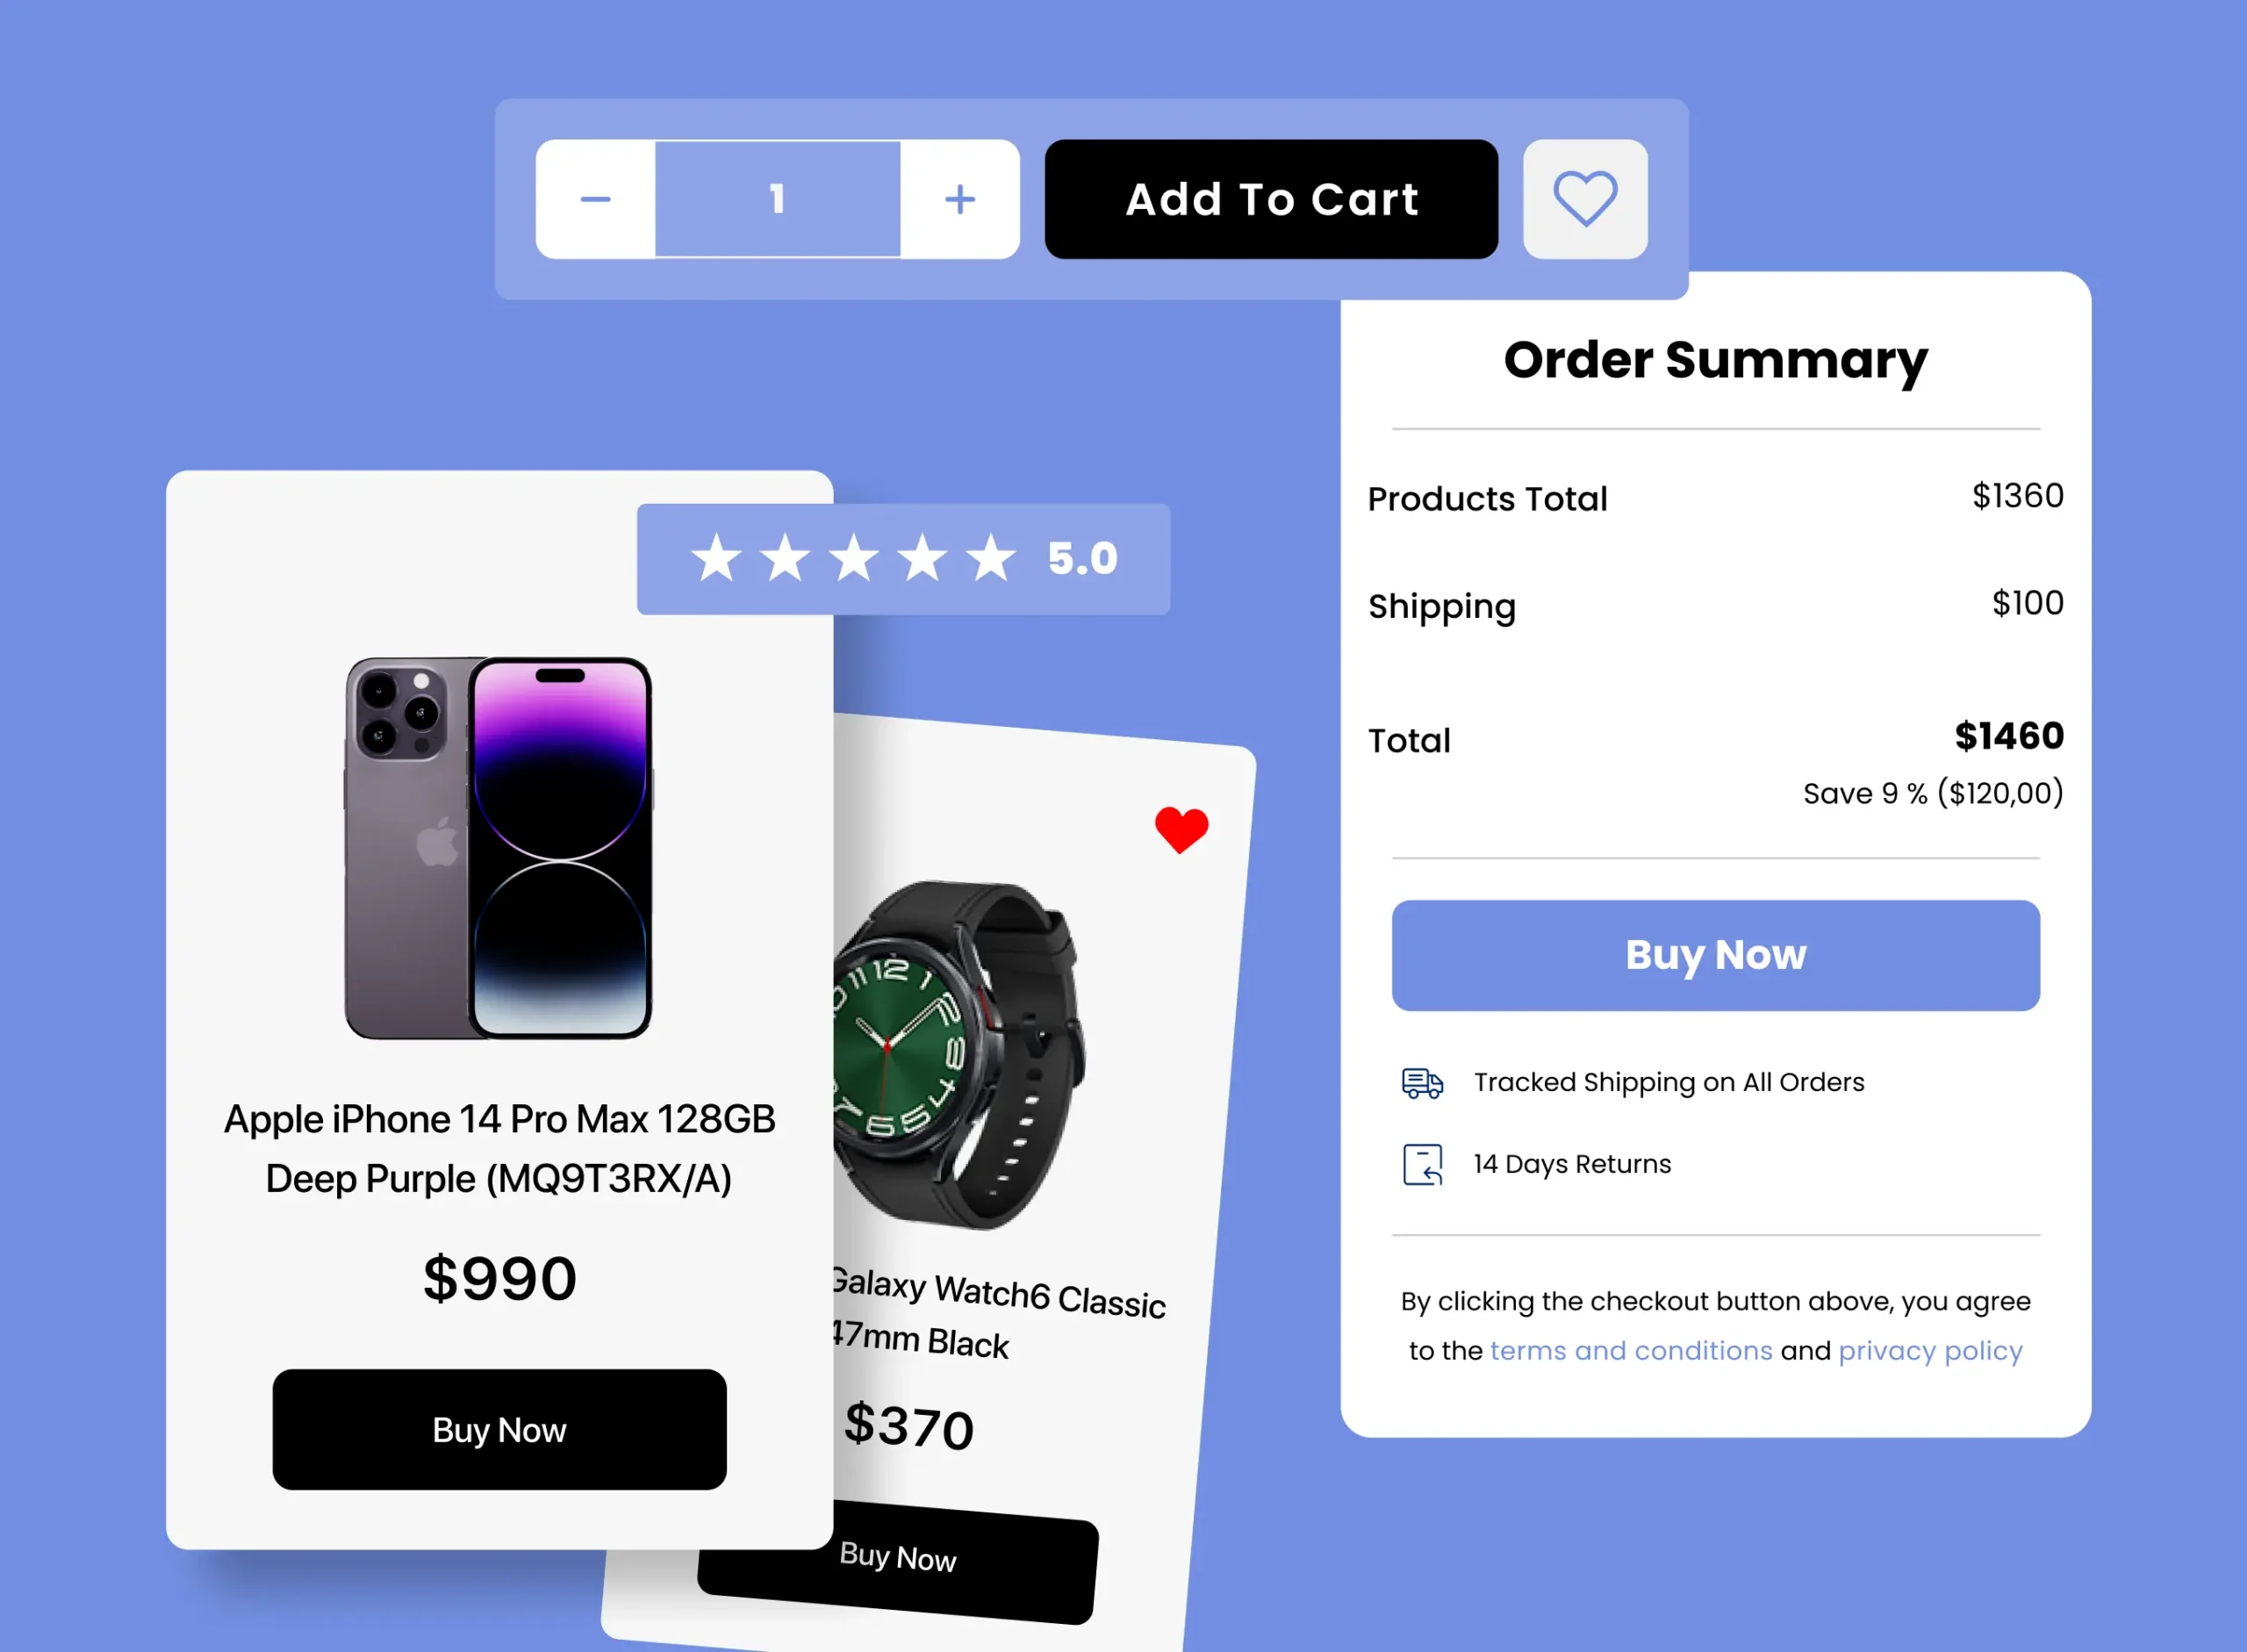Click the first rating star

pyautogui.click(x=716, y=558)
